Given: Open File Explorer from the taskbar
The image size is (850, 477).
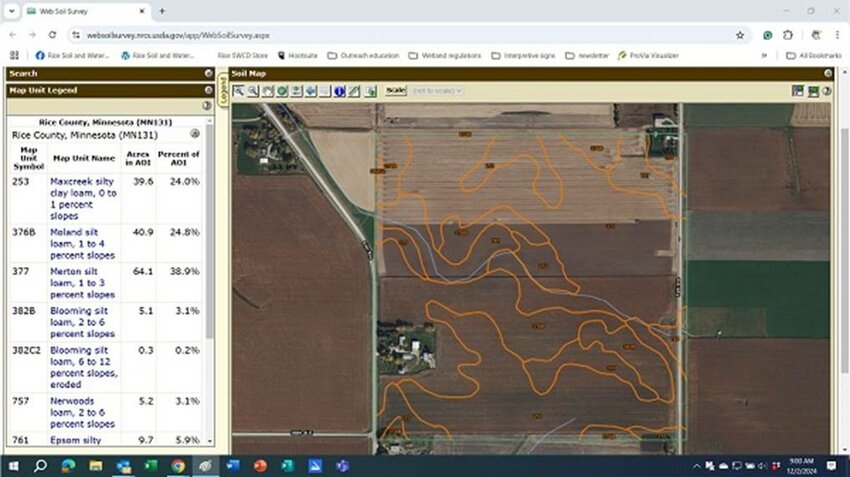Looking at the screenshot, I should 96,466.
